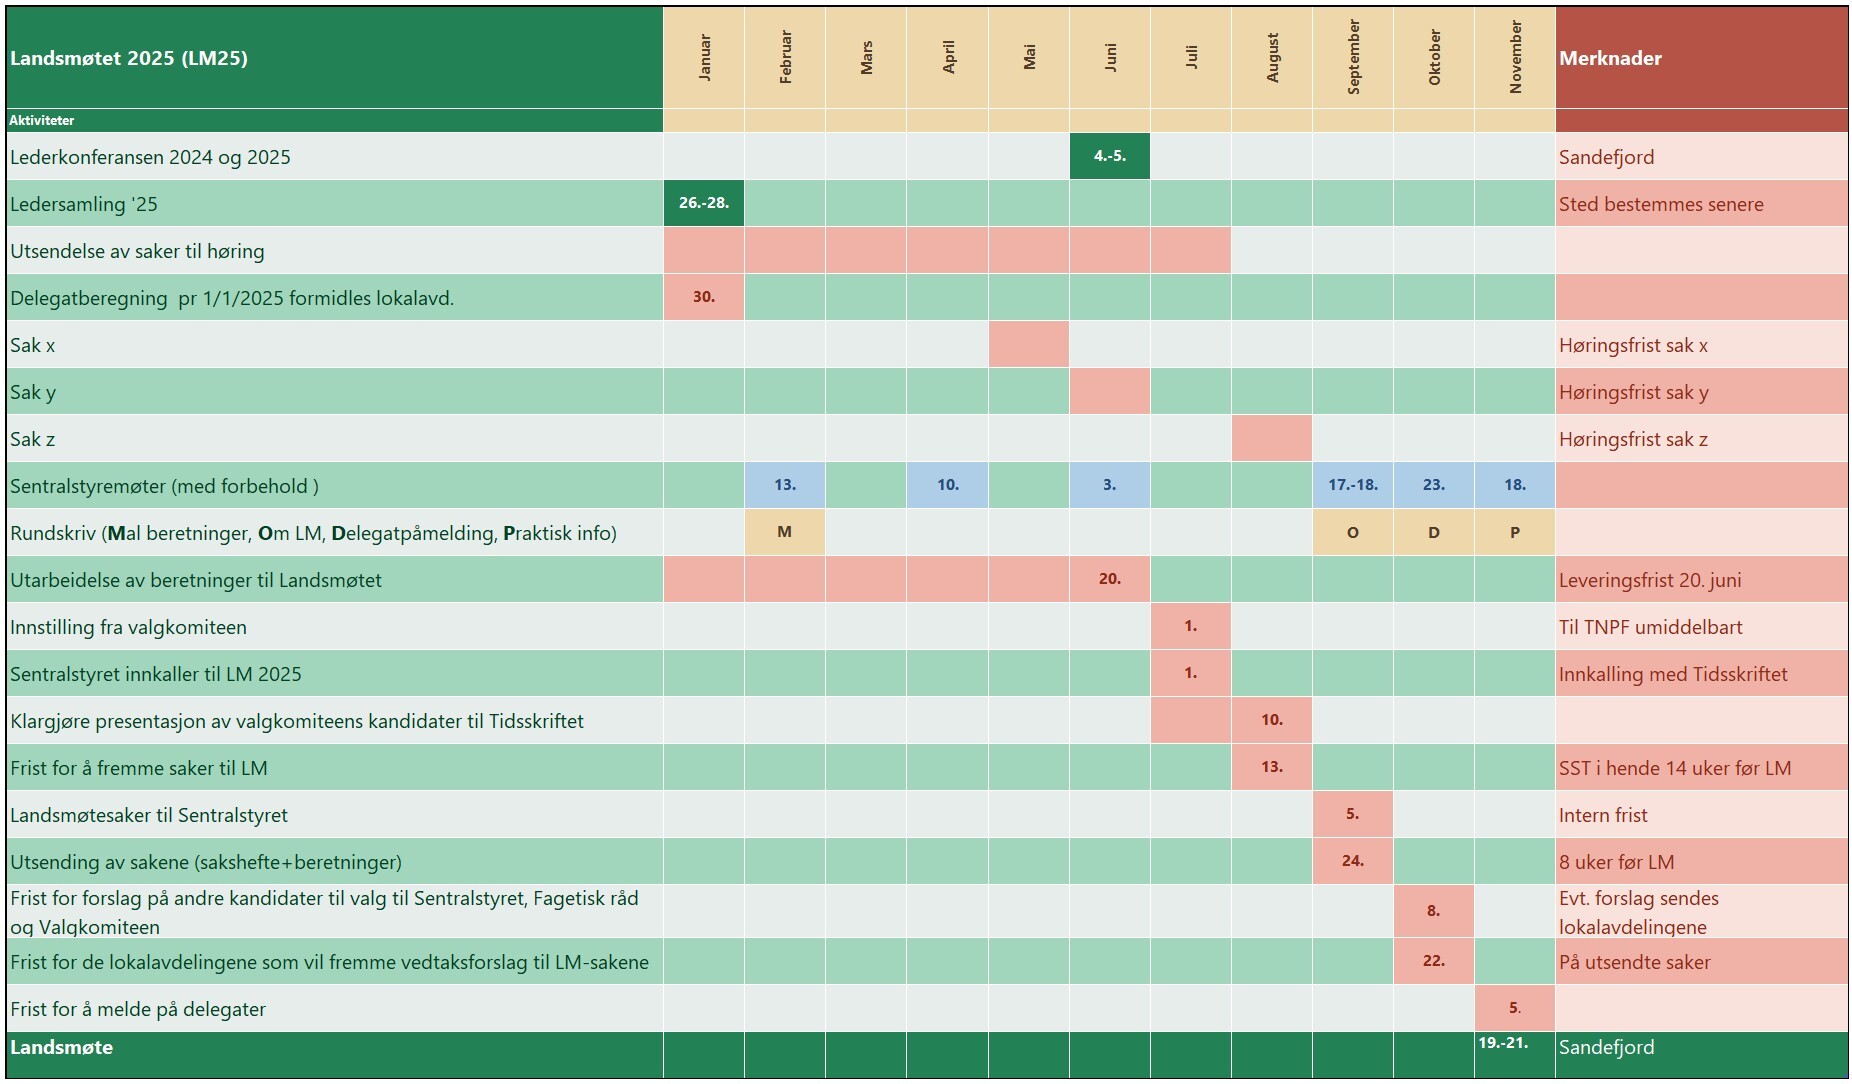Click the 26.-28. marker in Ledersamling row
This screenshot has height=1084, width=1852.
704,203
